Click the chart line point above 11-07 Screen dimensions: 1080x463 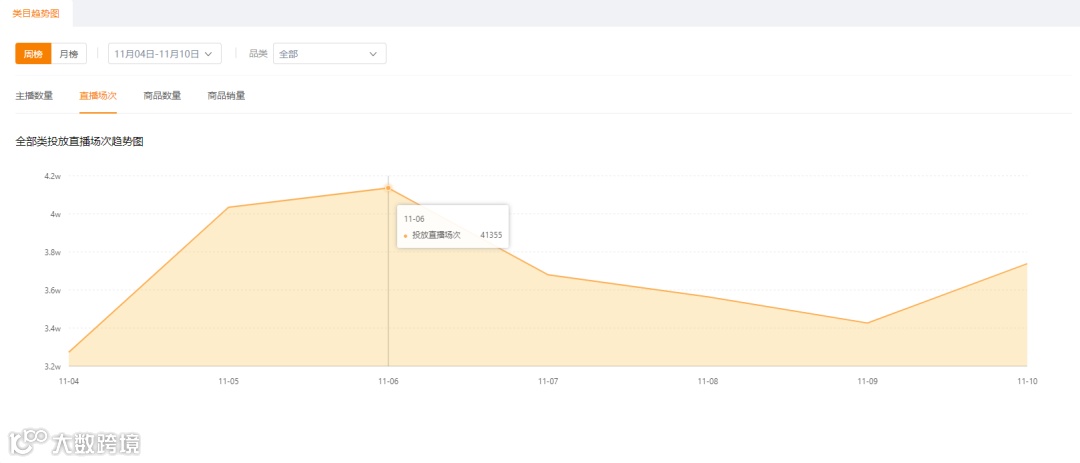pyautogui.click(x=548, y=274)
